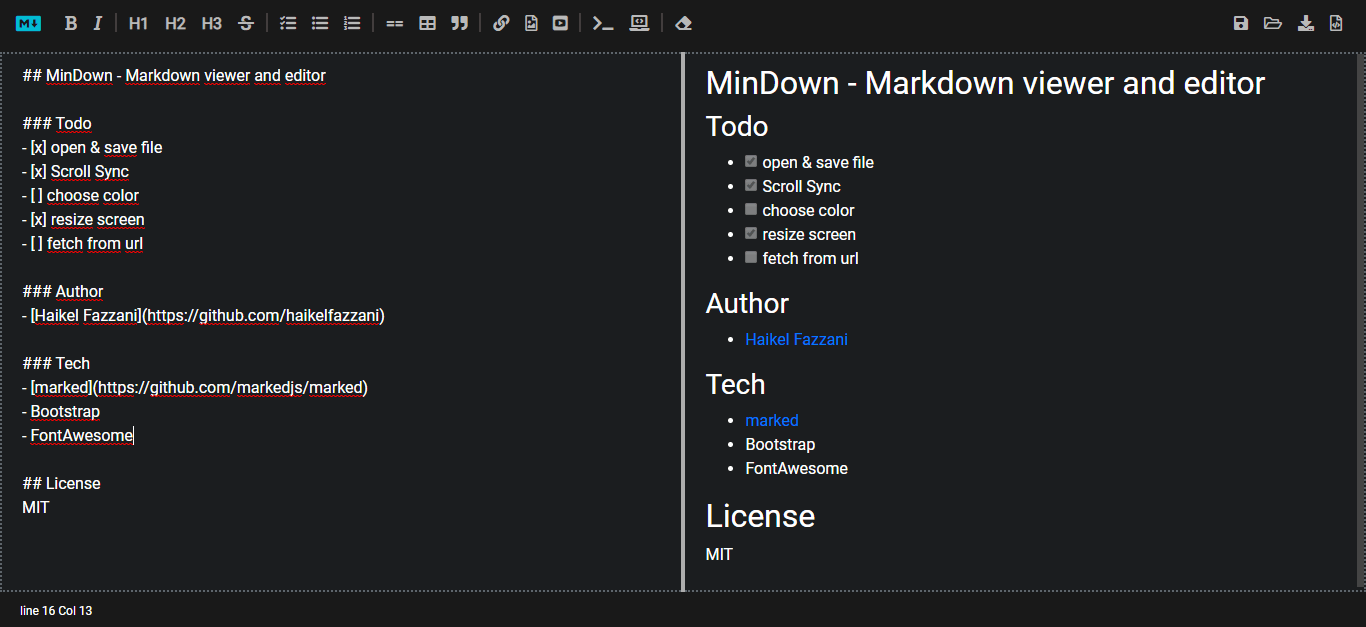Viewport: 1366px width, 627px height.
Task: Open a file with the folder icon
Action: [x=1273, y=23]
